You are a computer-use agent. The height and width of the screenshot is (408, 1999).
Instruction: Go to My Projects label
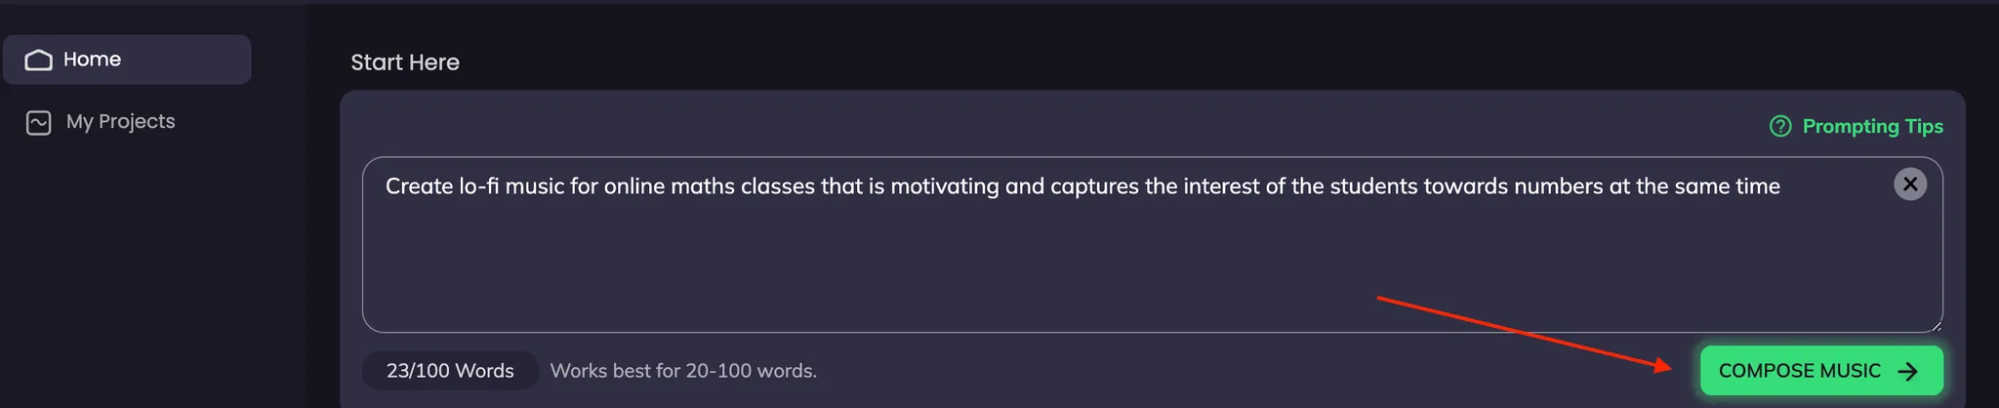tap(120, 122)
